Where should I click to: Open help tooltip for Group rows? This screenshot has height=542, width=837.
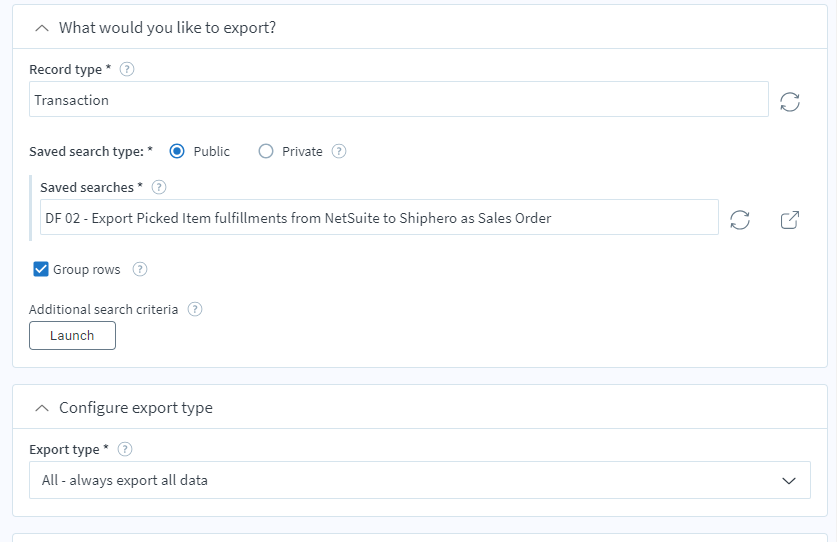click(140, 269)
